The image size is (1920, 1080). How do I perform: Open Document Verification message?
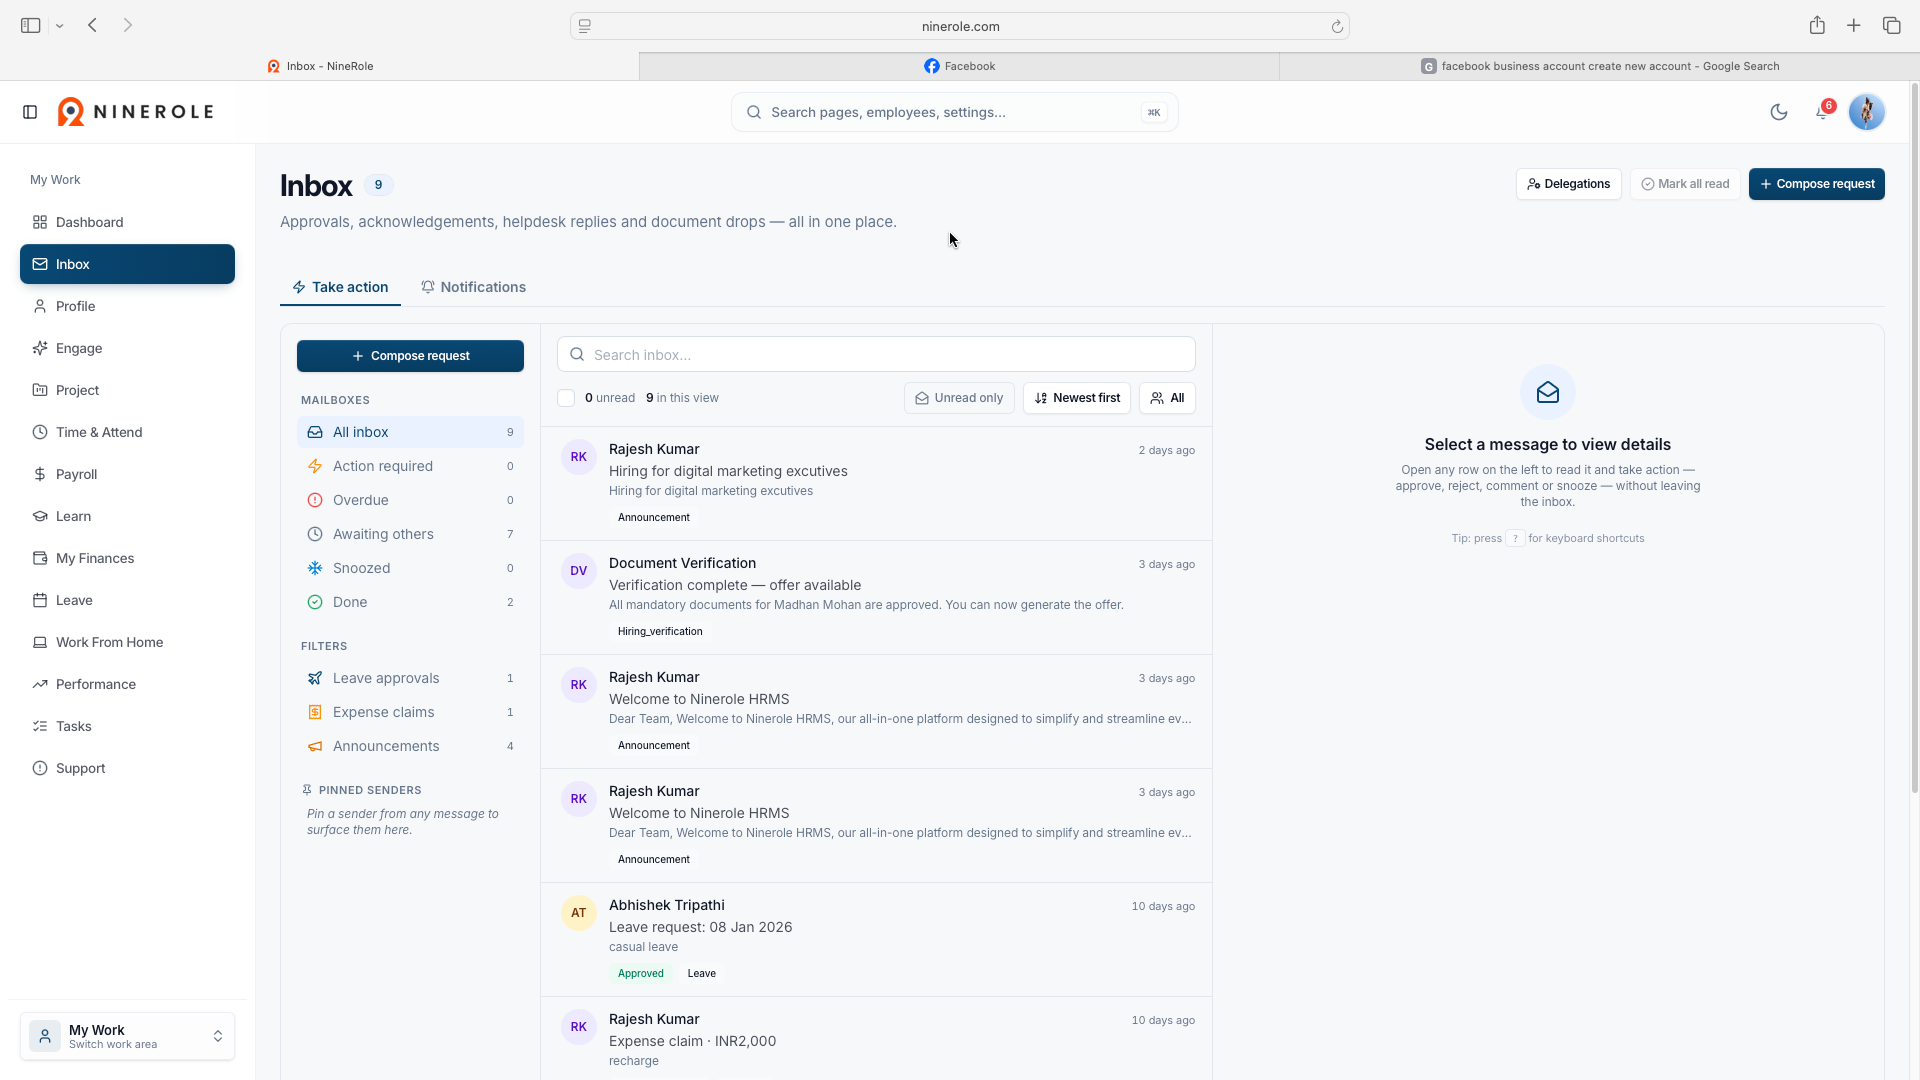coord(876,598)
